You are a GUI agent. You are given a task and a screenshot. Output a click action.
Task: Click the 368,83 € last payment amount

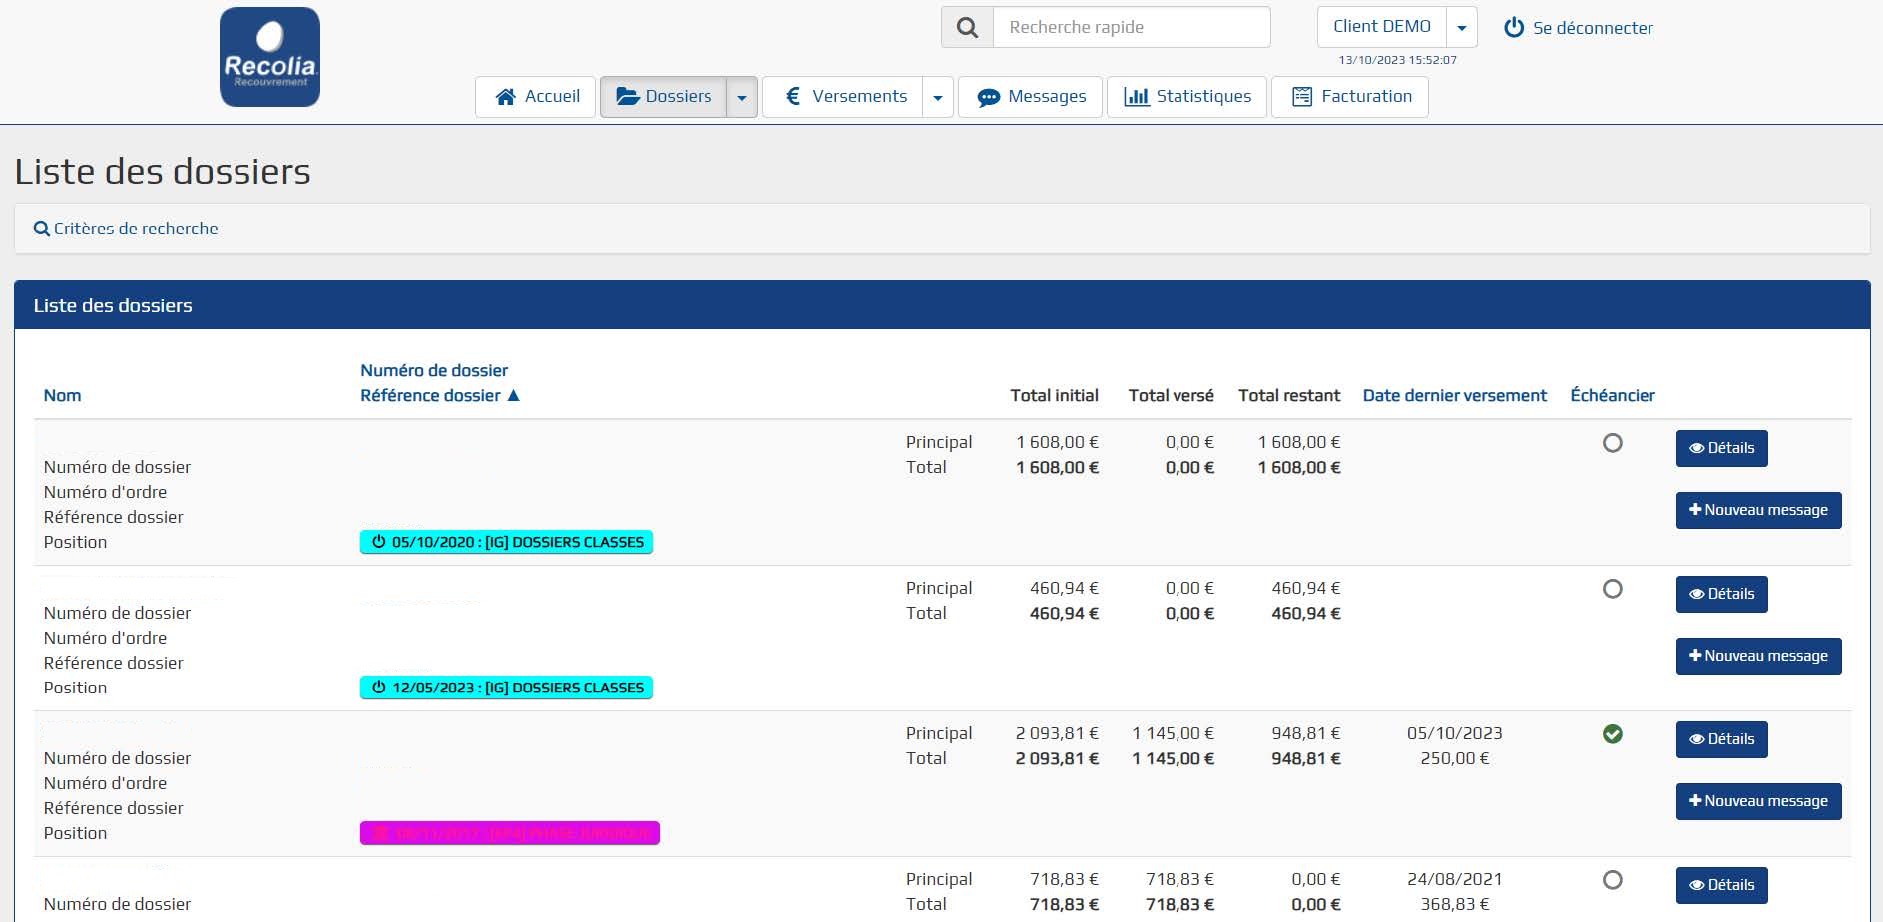[x=1454, y=904]
